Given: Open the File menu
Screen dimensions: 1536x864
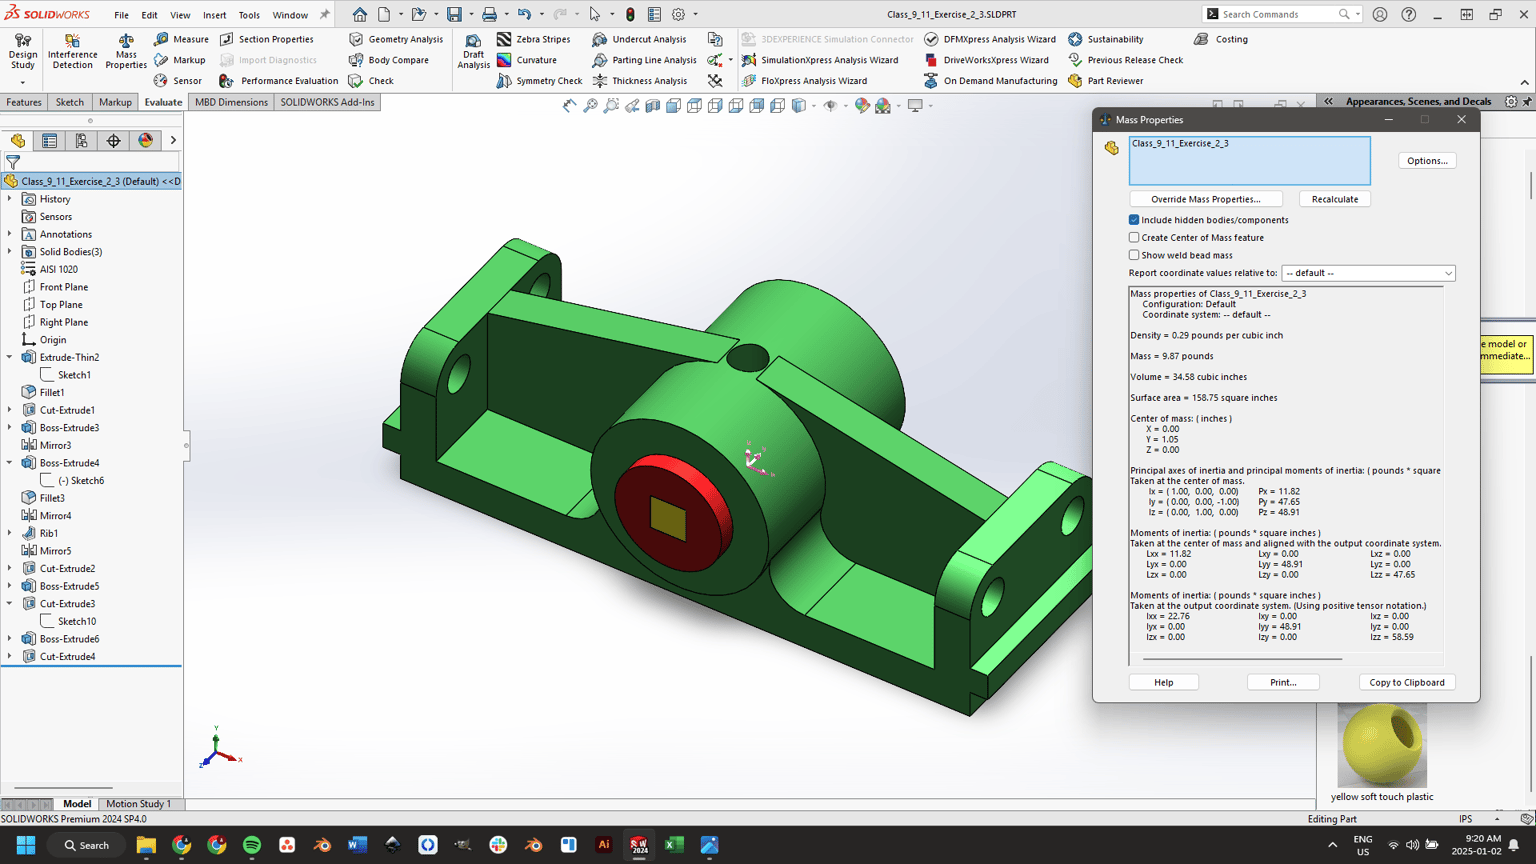Looking at the screenshot, I should pyautogui.click(x=121, y=15).
